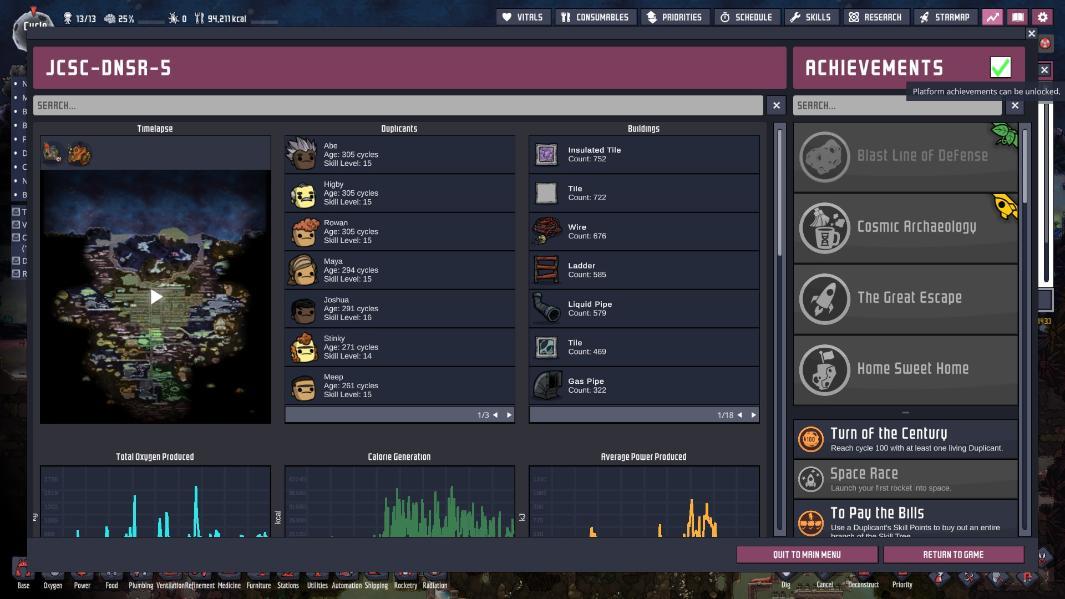Click the Liquid Pipe building icon
The height and width of the screenshot is (599, 1065).
546,308
